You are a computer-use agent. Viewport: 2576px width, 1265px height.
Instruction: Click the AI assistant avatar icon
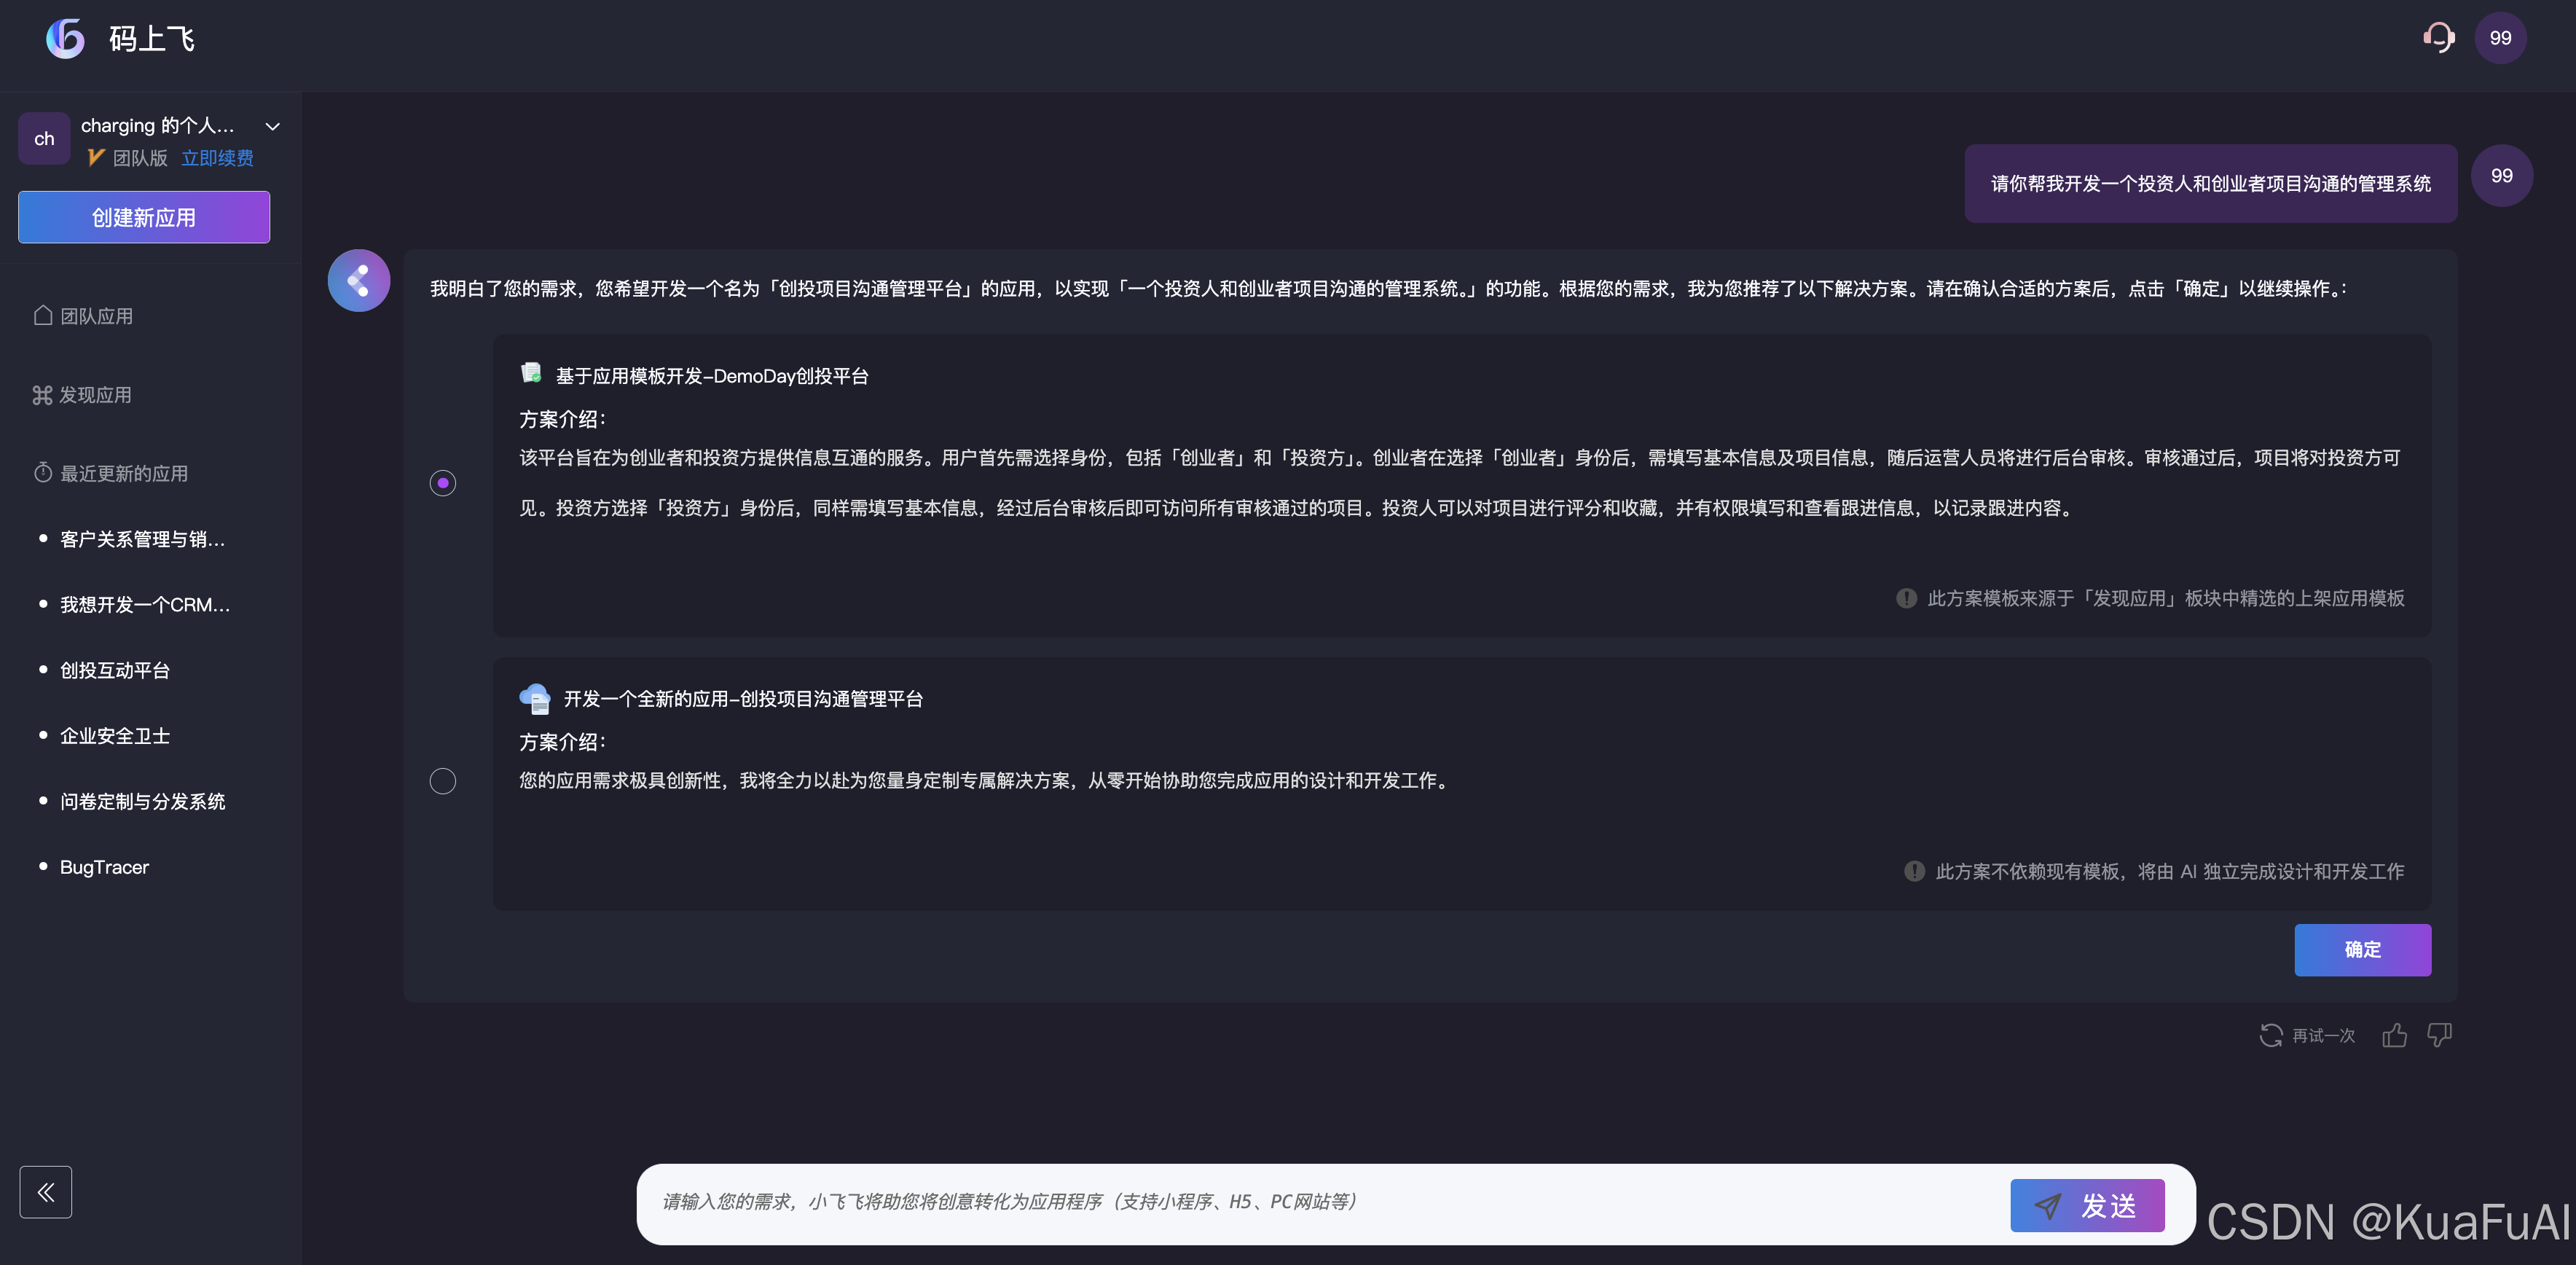click(x=359, y=281)
